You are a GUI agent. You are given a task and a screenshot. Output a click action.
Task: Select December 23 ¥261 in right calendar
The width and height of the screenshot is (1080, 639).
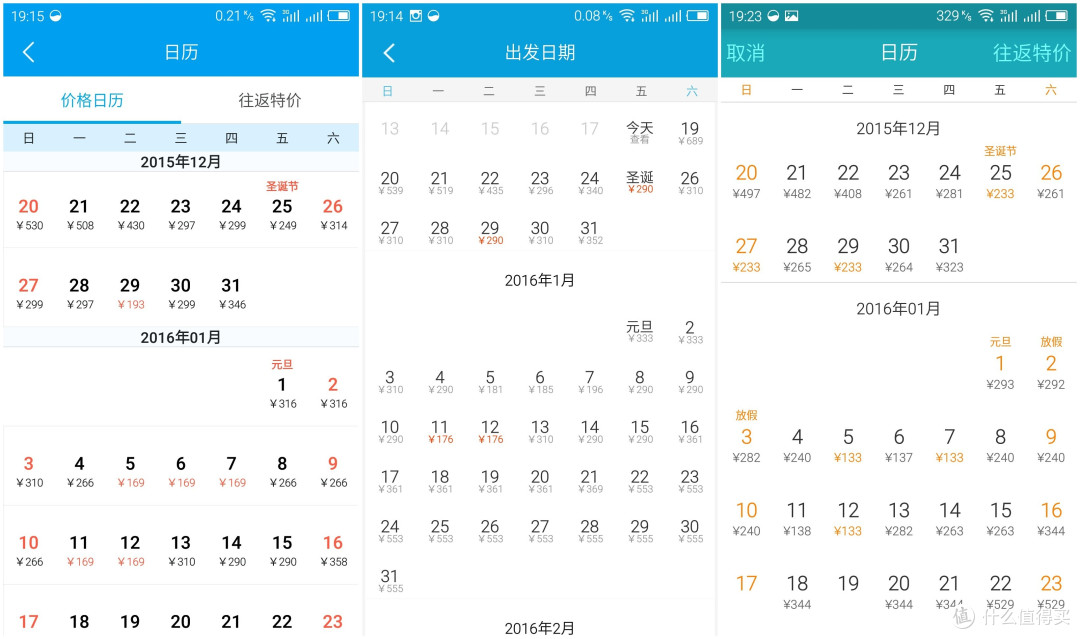pyautogui.click(x=898, y=181)
